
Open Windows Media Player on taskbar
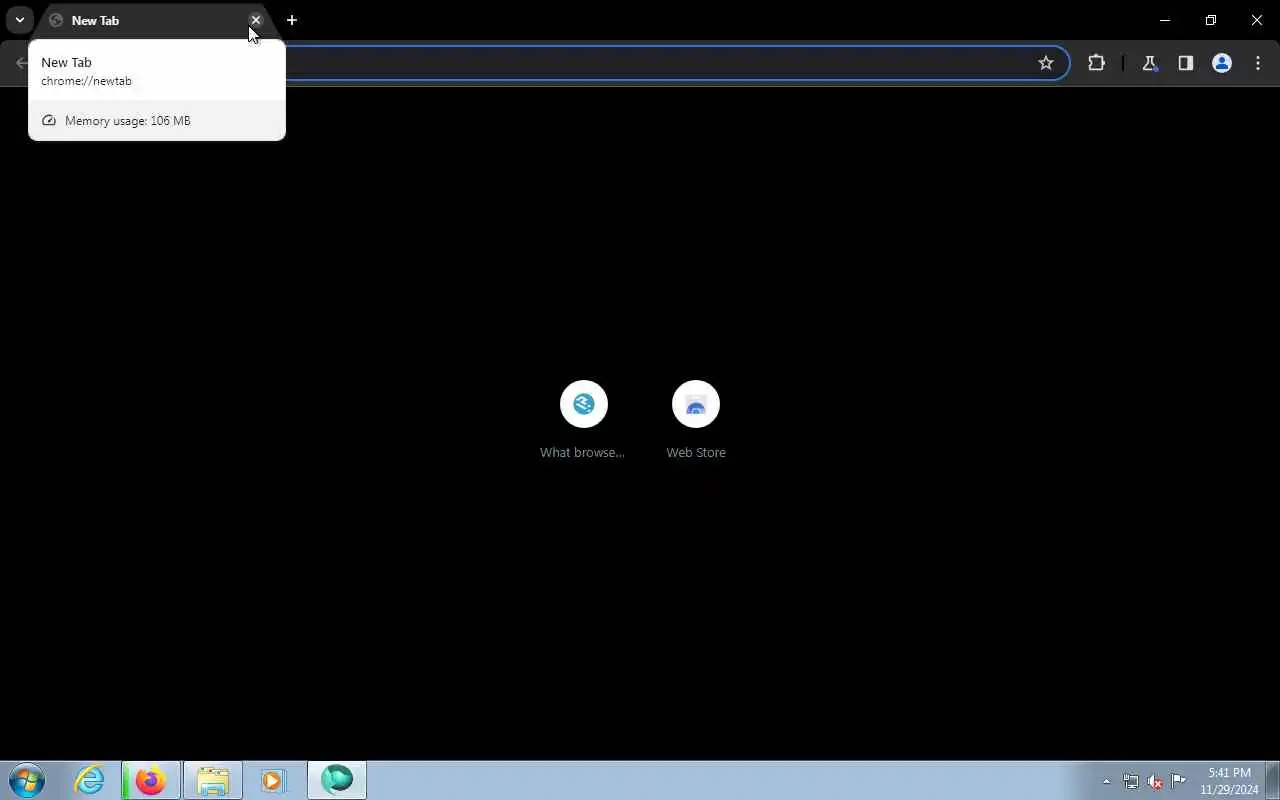point(273,780)
